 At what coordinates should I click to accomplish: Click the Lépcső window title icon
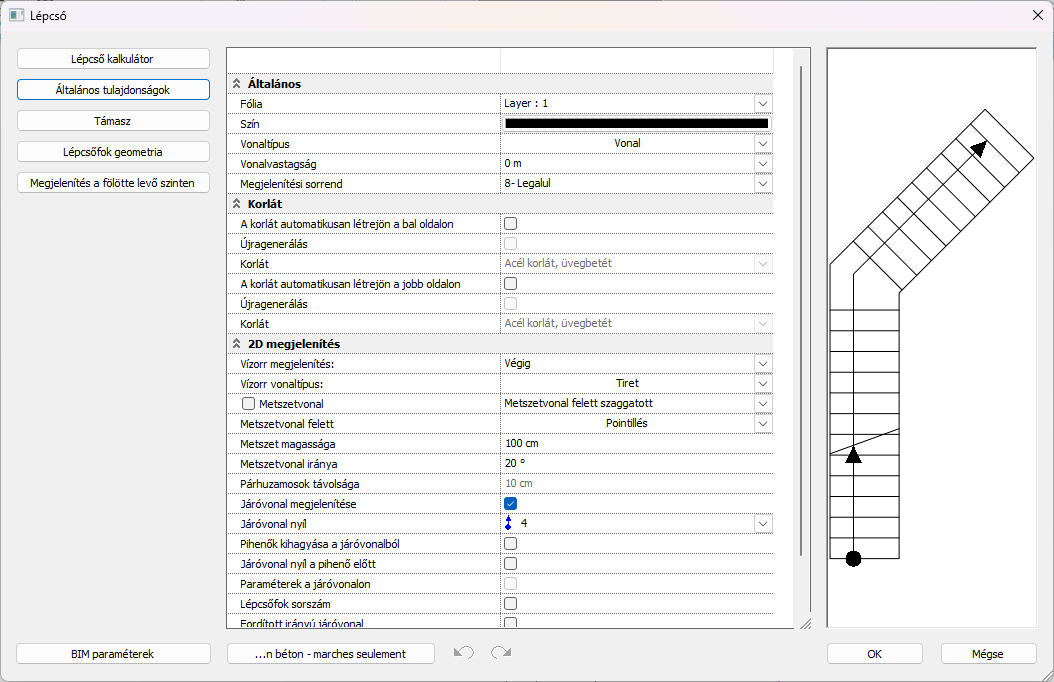pyautogui.click(x=16, y=15)
